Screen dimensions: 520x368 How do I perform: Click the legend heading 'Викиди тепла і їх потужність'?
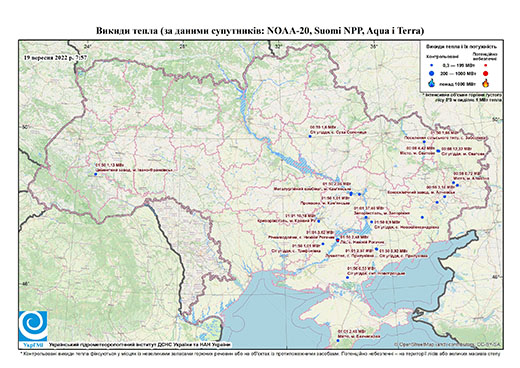pyautogui.click(x=461, y=47)
